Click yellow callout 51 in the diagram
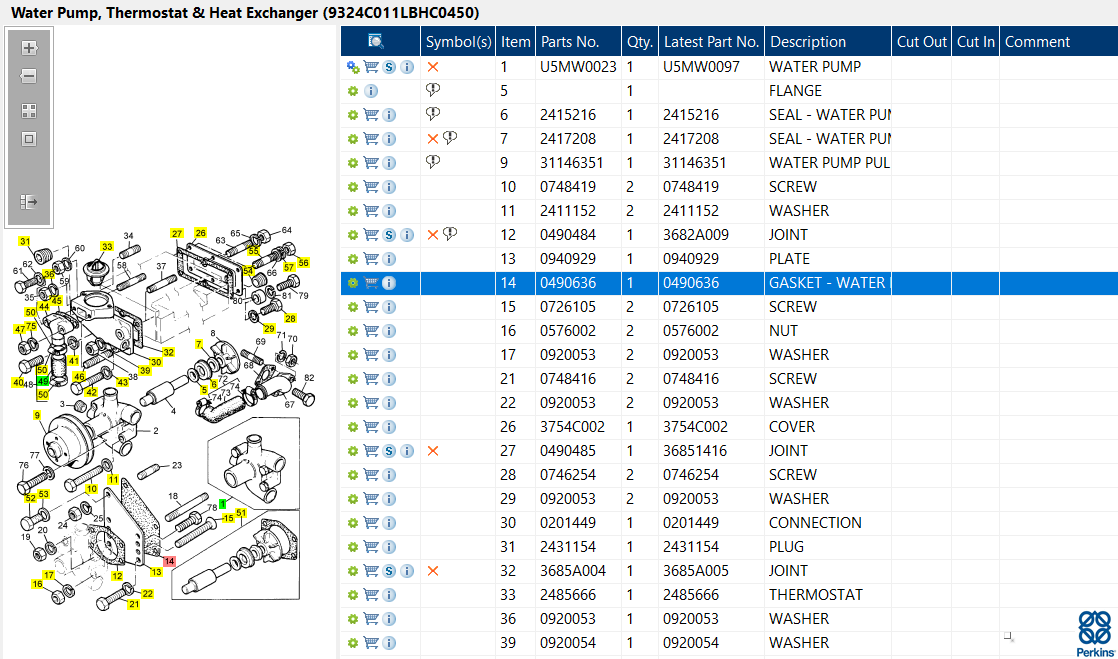 pyautogui.click(x=241, y=513)
